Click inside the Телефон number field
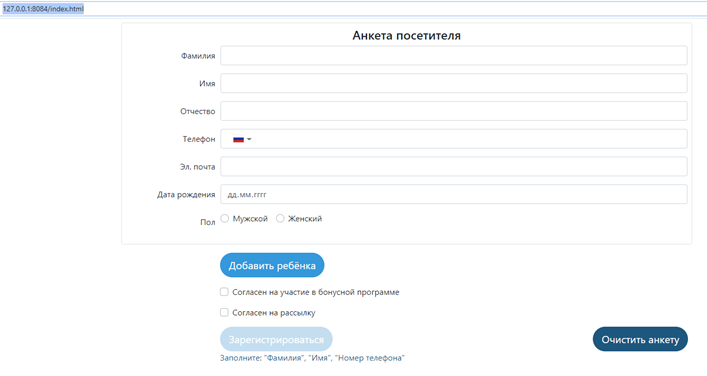This screenshot has width=707, height=376. [x=469, y=139]
